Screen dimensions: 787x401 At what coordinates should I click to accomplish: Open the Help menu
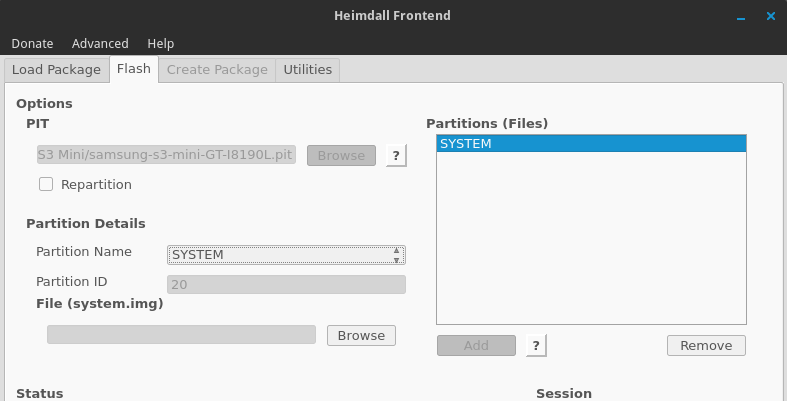click(160, 43)
